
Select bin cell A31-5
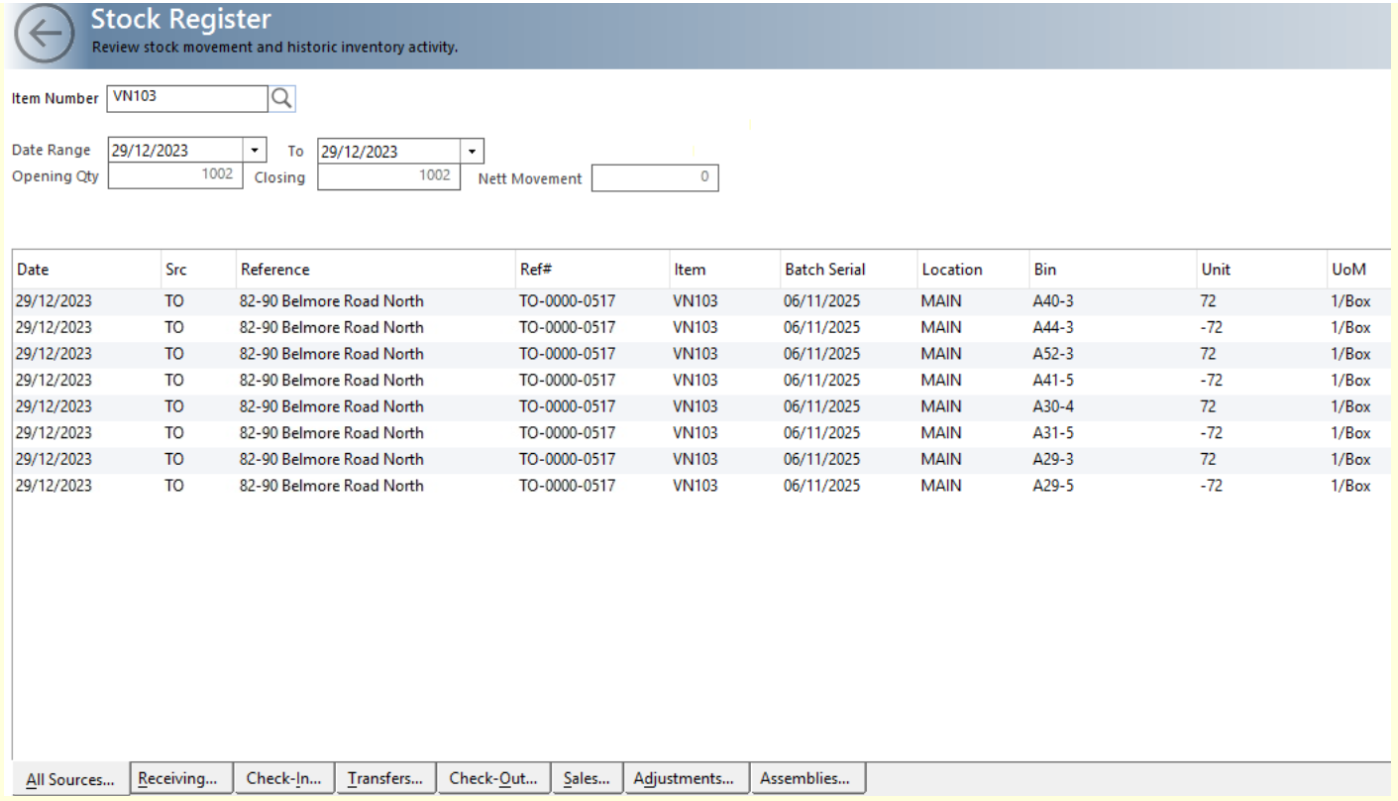click(x=1052, y=433)
